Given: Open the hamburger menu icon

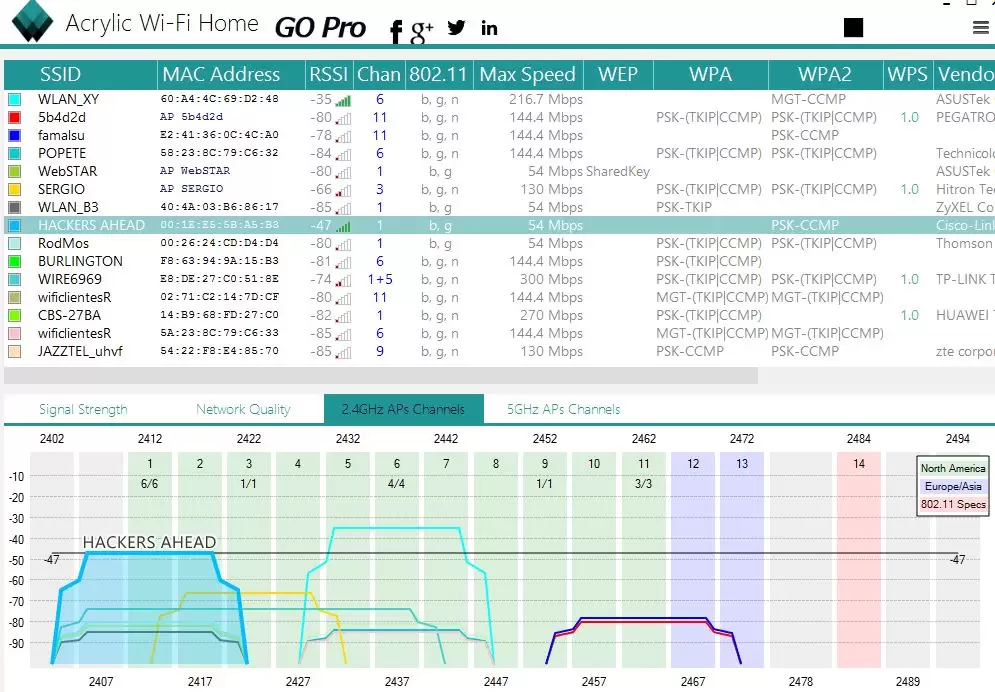Looking at the screenshot, I should pyautogui.click(x=980, y=27).
